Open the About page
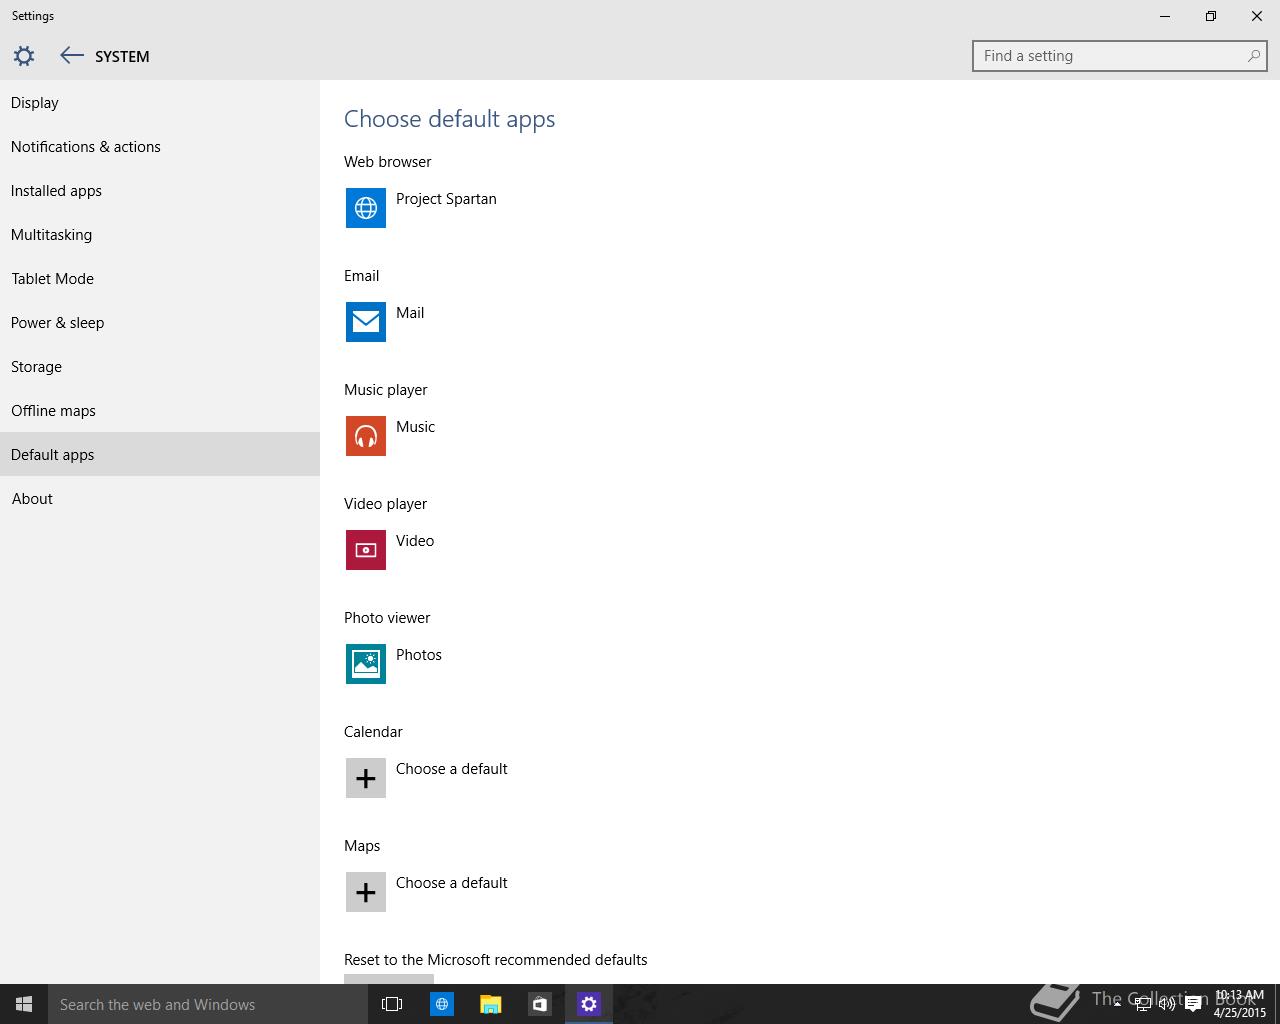The width and height of the screenshot is (1280, 1024). tap(160, 498)
